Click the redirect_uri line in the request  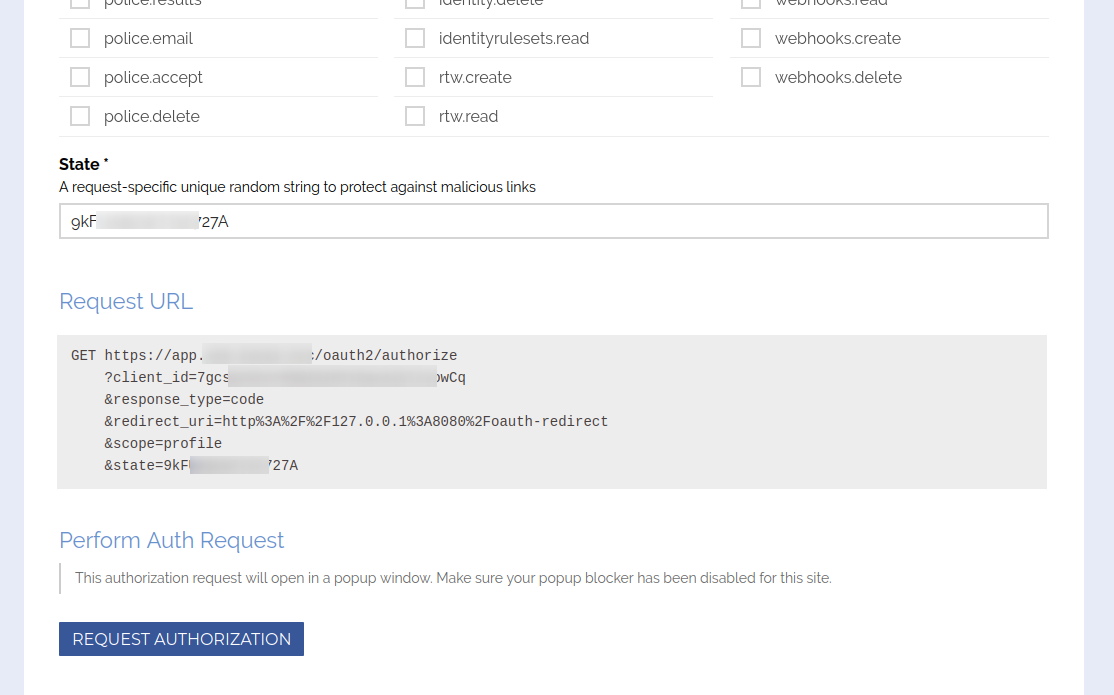pos(355,422)
